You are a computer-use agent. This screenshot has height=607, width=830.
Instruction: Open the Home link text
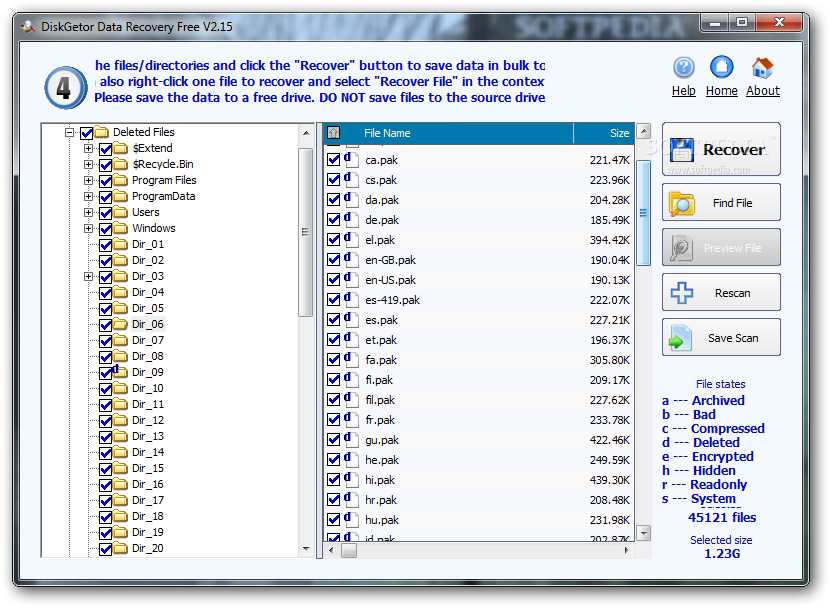click(x=721, y=90)
